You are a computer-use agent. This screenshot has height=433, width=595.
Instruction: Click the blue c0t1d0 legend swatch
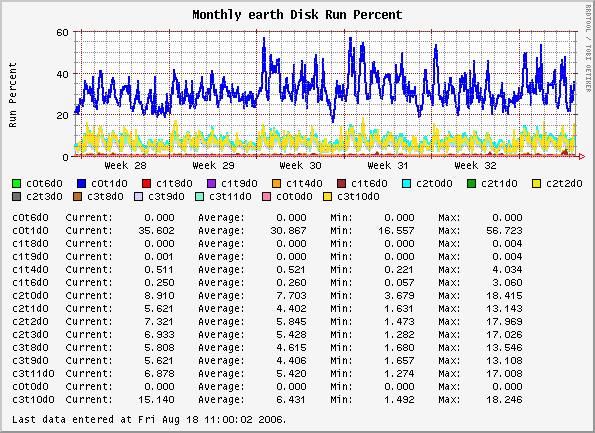pyautogui.click(x=82, y=184)
